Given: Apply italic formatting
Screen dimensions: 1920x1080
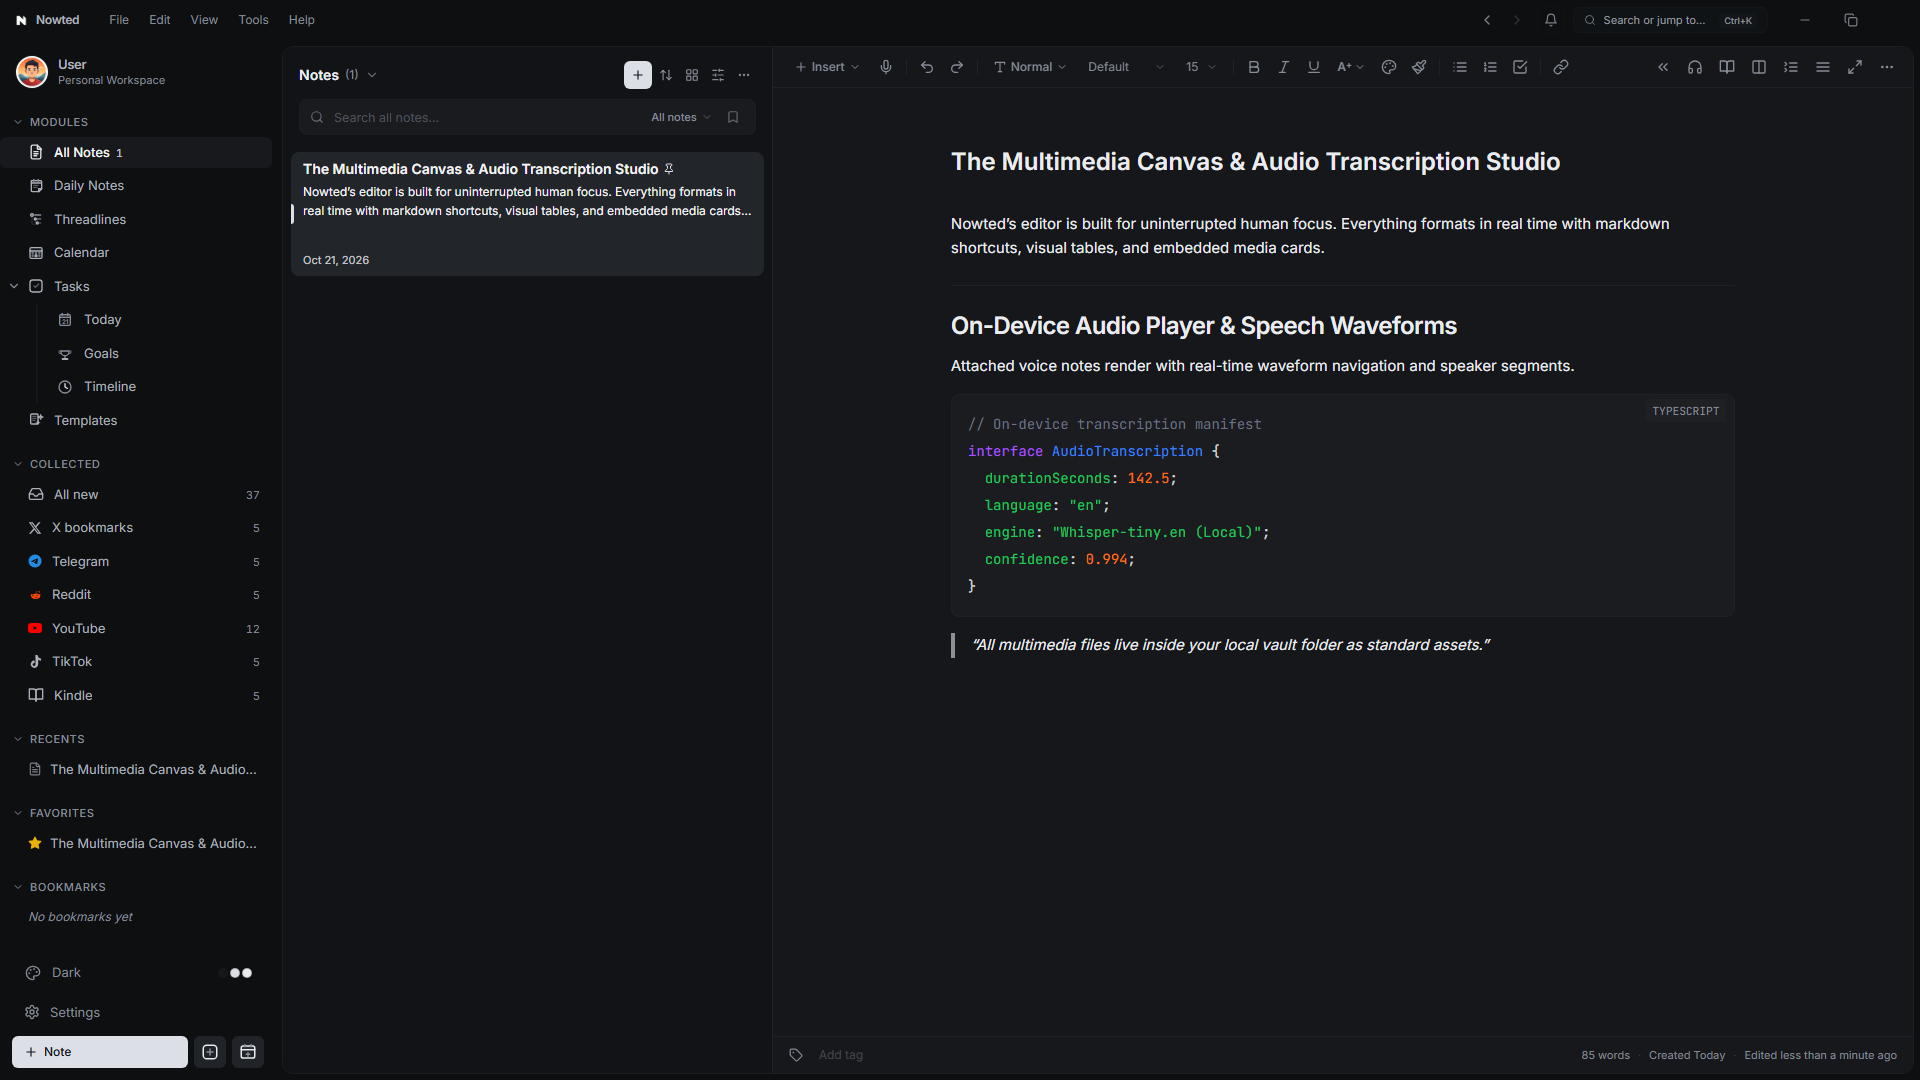Looking at the screenshot, I should (x=1283, y=67).
